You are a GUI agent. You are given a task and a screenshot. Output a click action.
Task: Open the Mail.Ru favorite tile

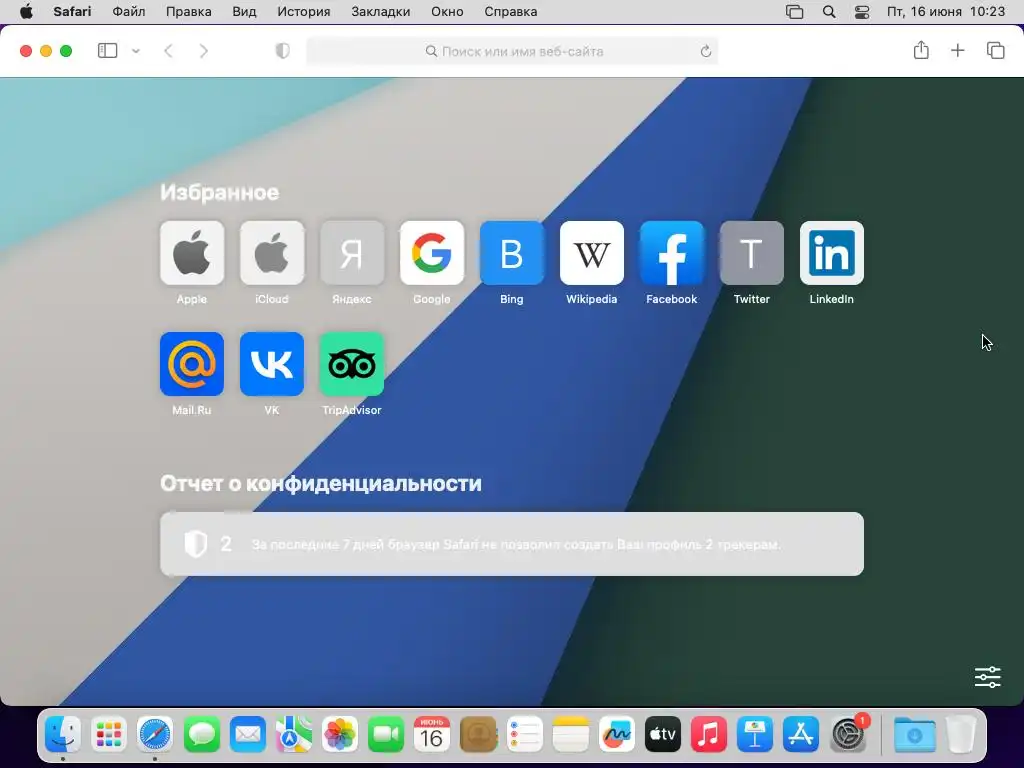click(192, 364)
